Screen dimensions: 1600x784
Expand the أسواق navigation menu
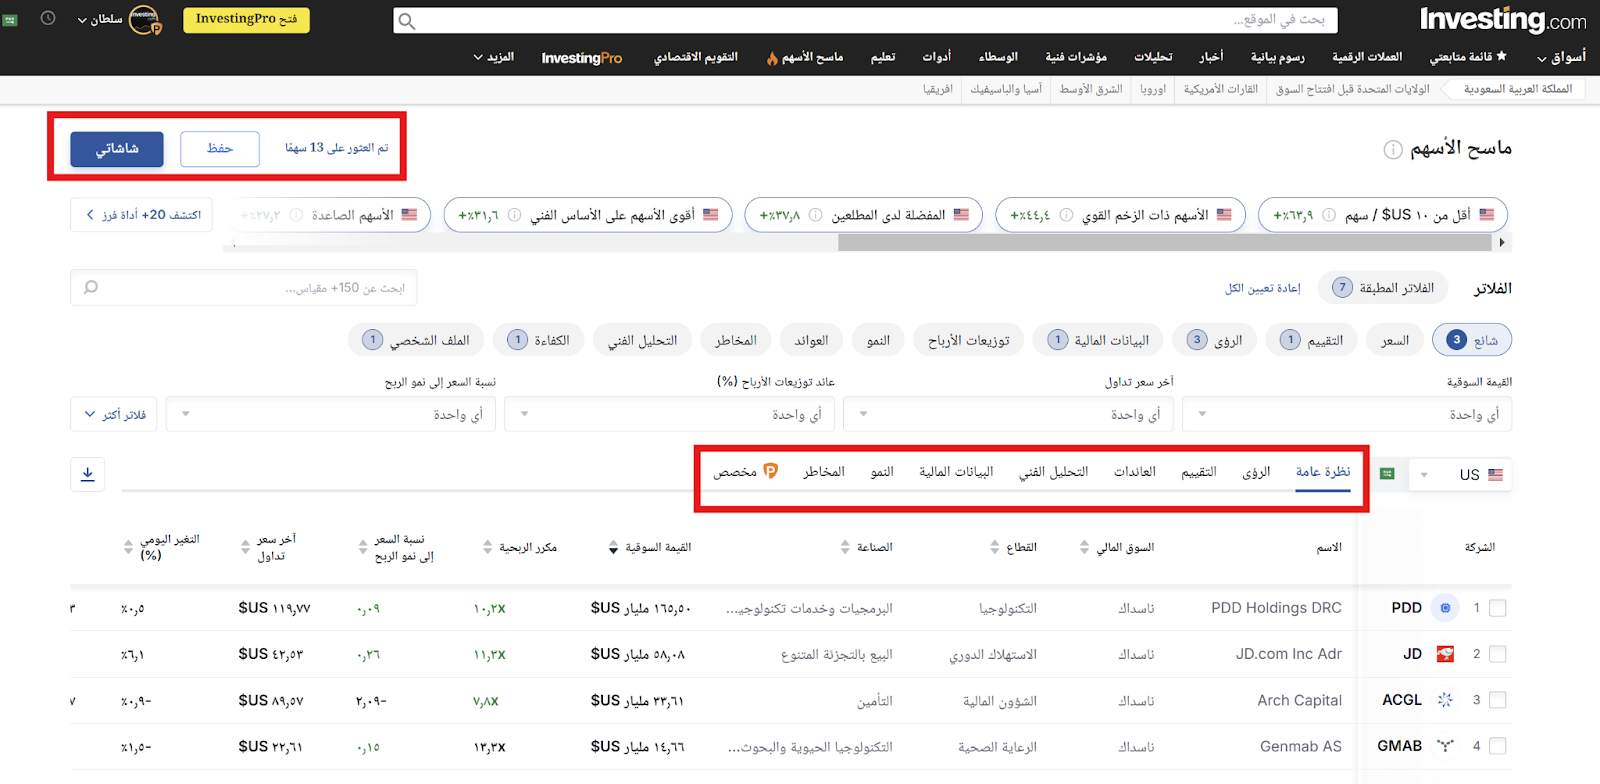click(1561, 57)
